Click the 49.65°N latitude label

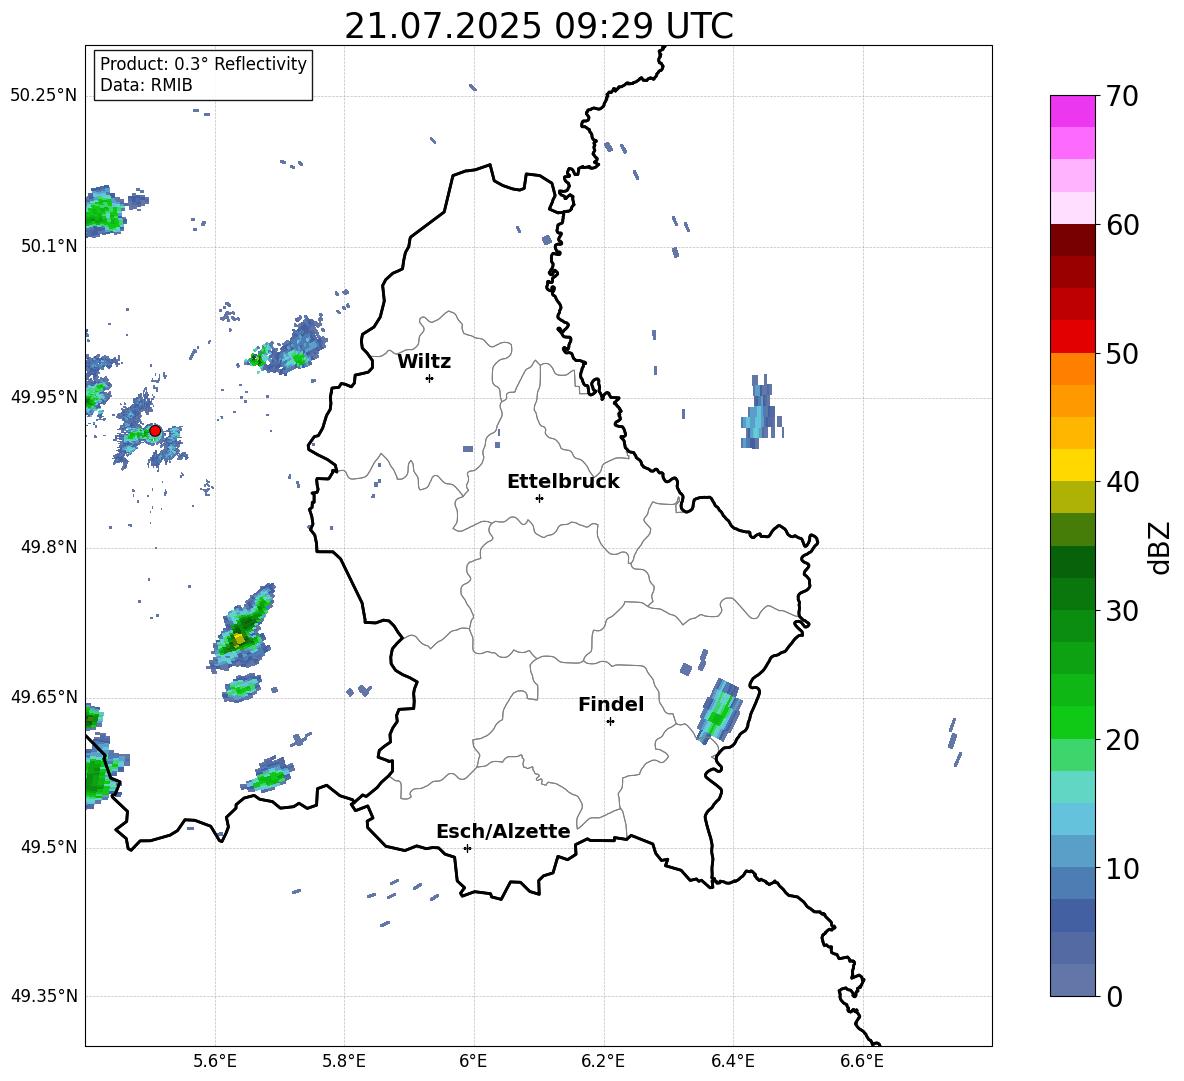[44, 696]
